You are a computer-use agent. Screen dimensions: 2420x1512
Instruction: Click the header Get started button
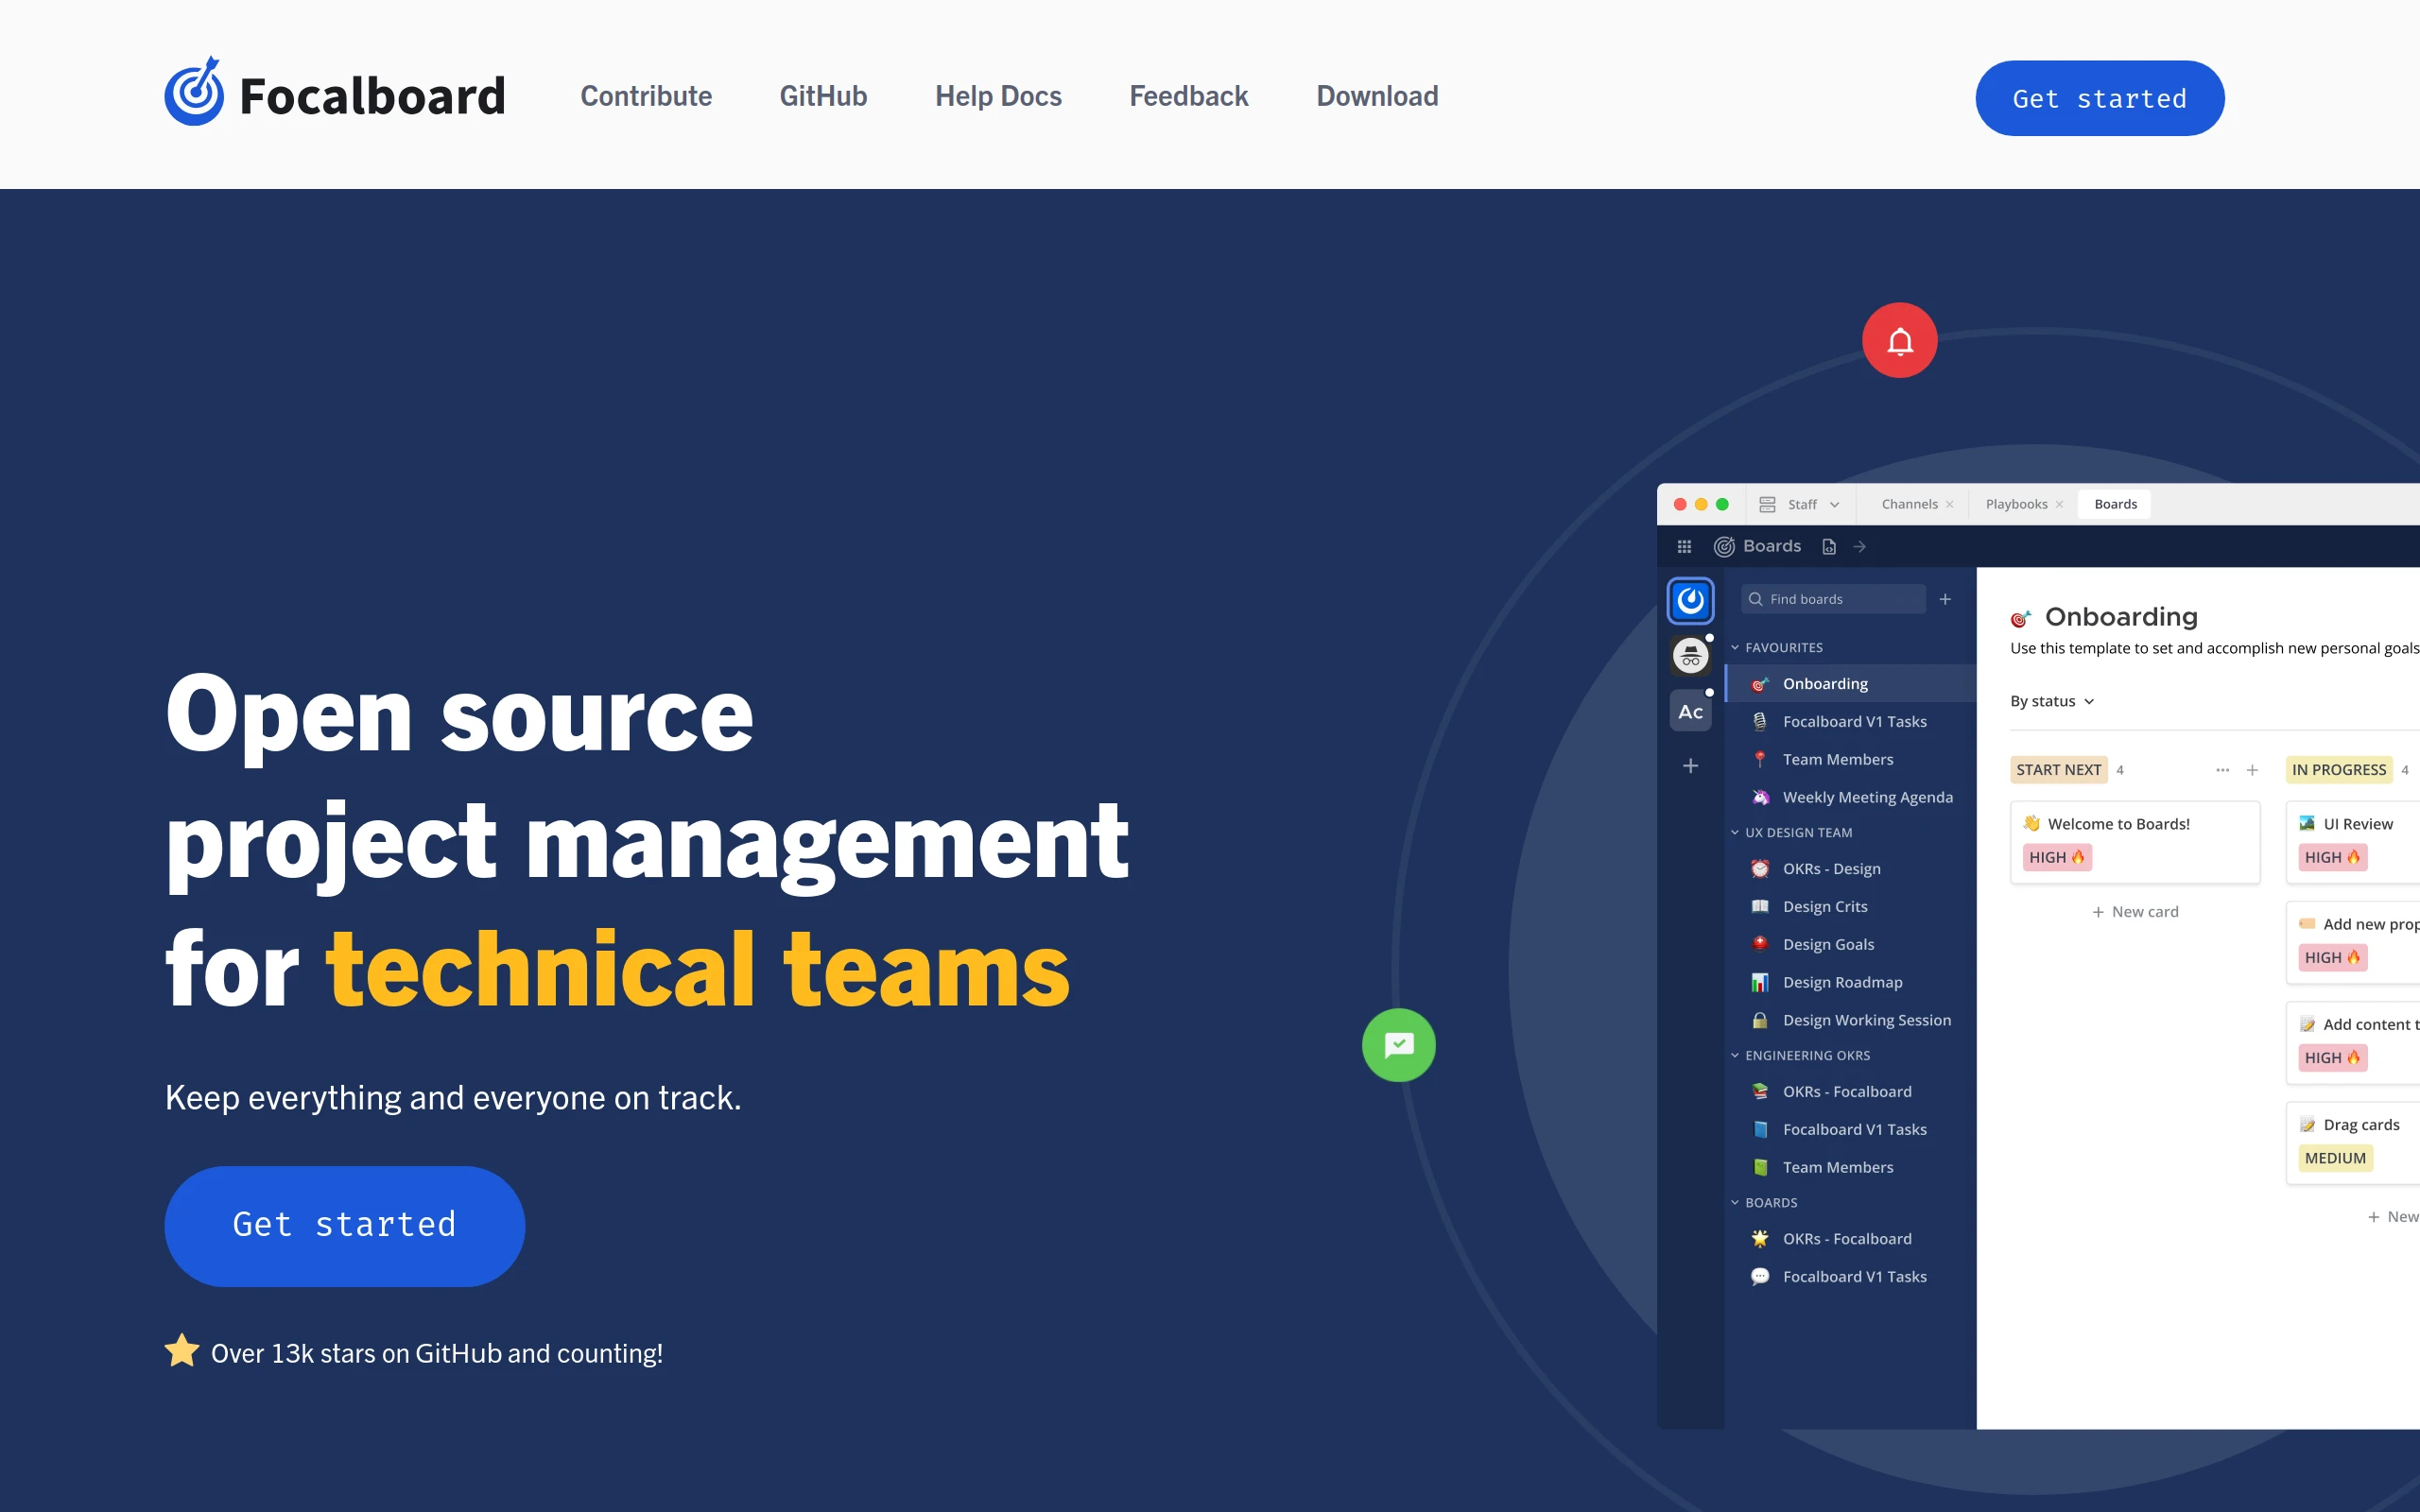point(2099,98)
